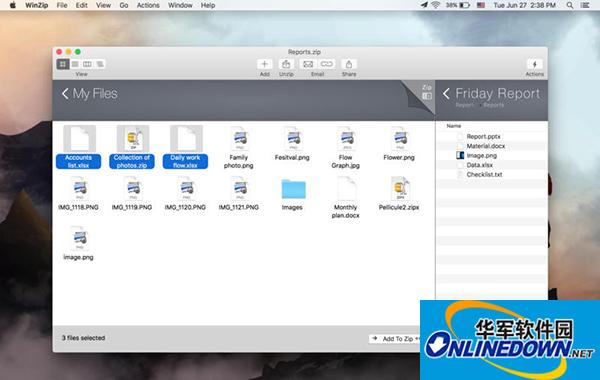Switch to cover flow view

[x=100, y=64]
